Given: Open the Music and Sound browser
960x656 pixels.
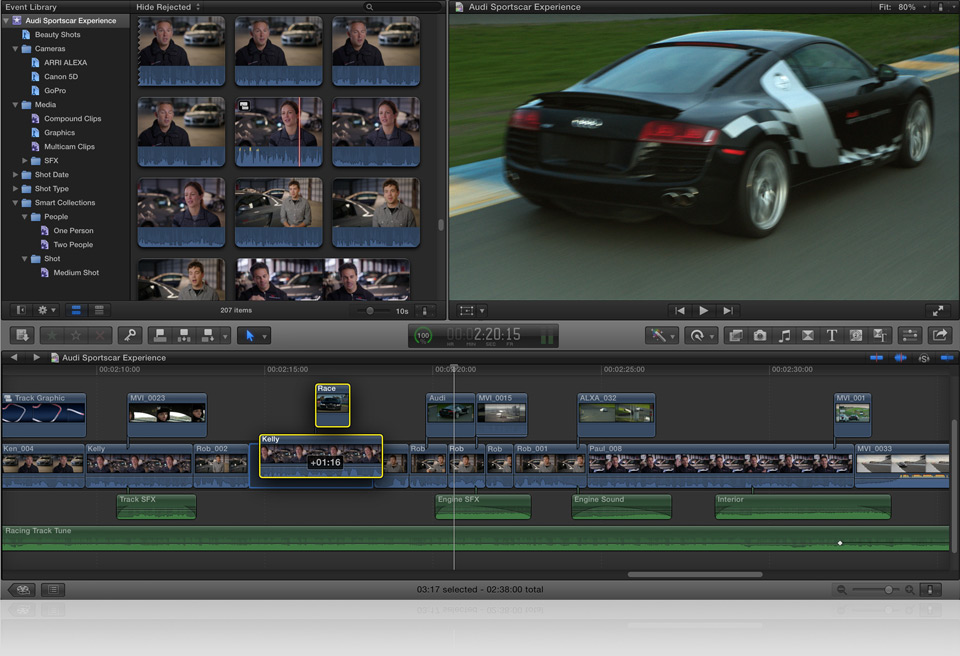Looking at the screenshot, I should 784,336.
